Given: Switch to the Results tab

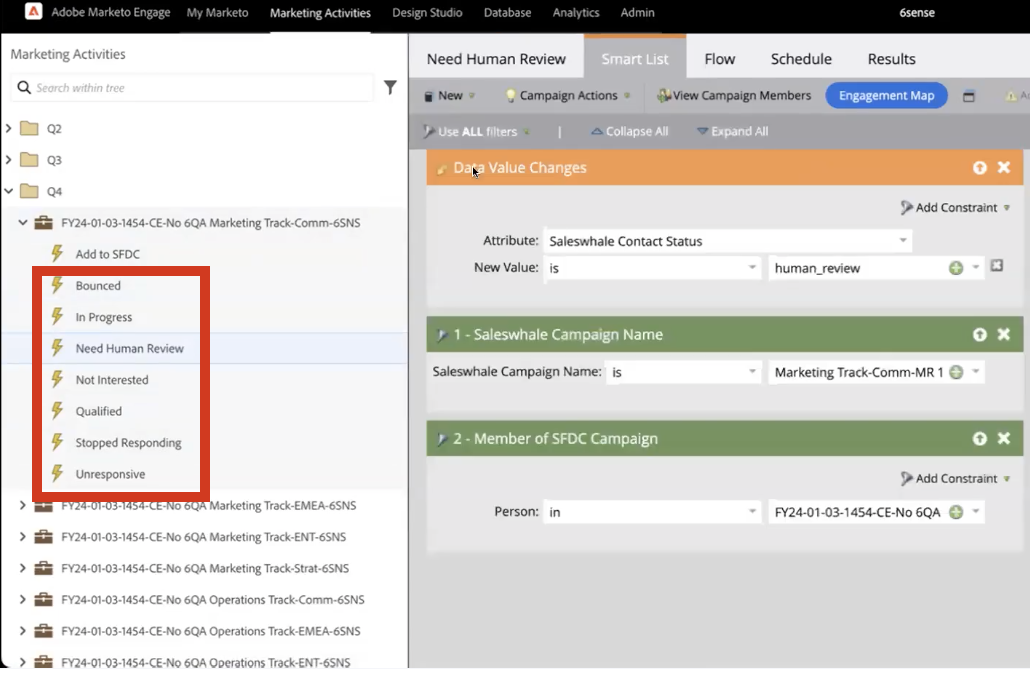Looking at the screenshot, I should 891,59.
